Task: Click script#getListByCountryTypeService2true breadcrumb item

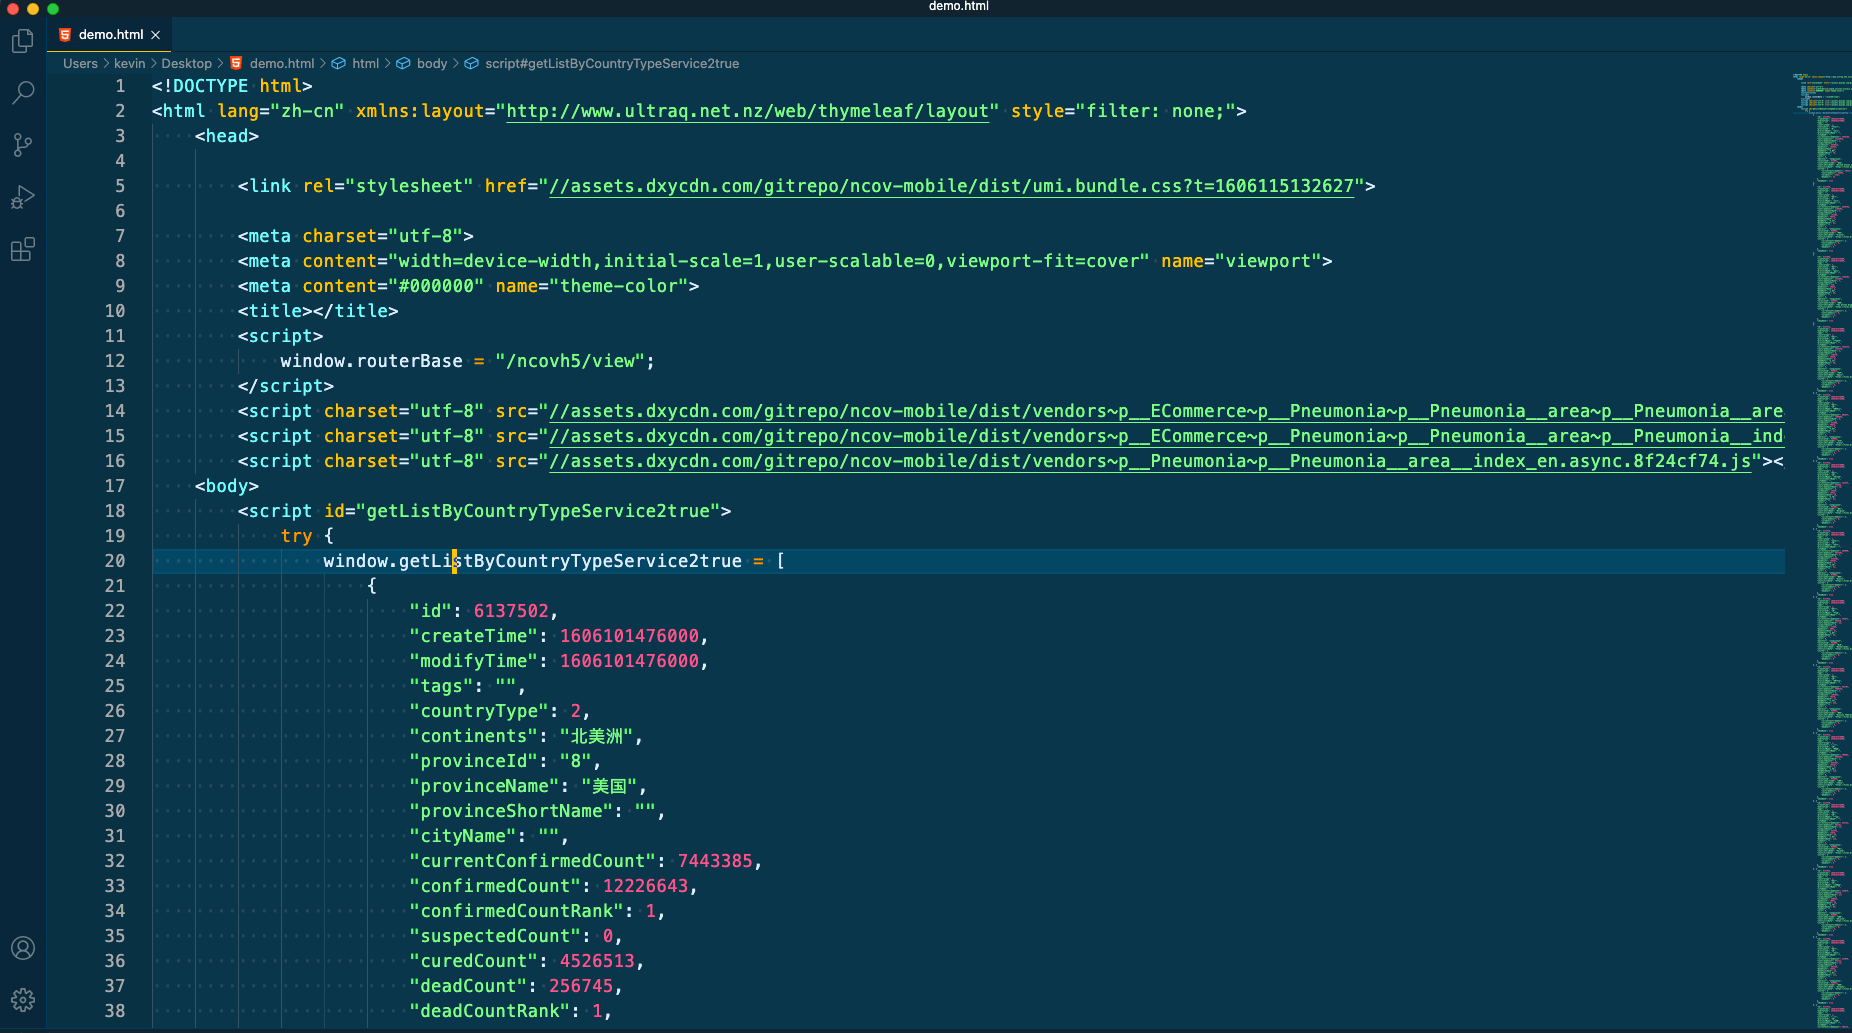Action: (612, 63)
